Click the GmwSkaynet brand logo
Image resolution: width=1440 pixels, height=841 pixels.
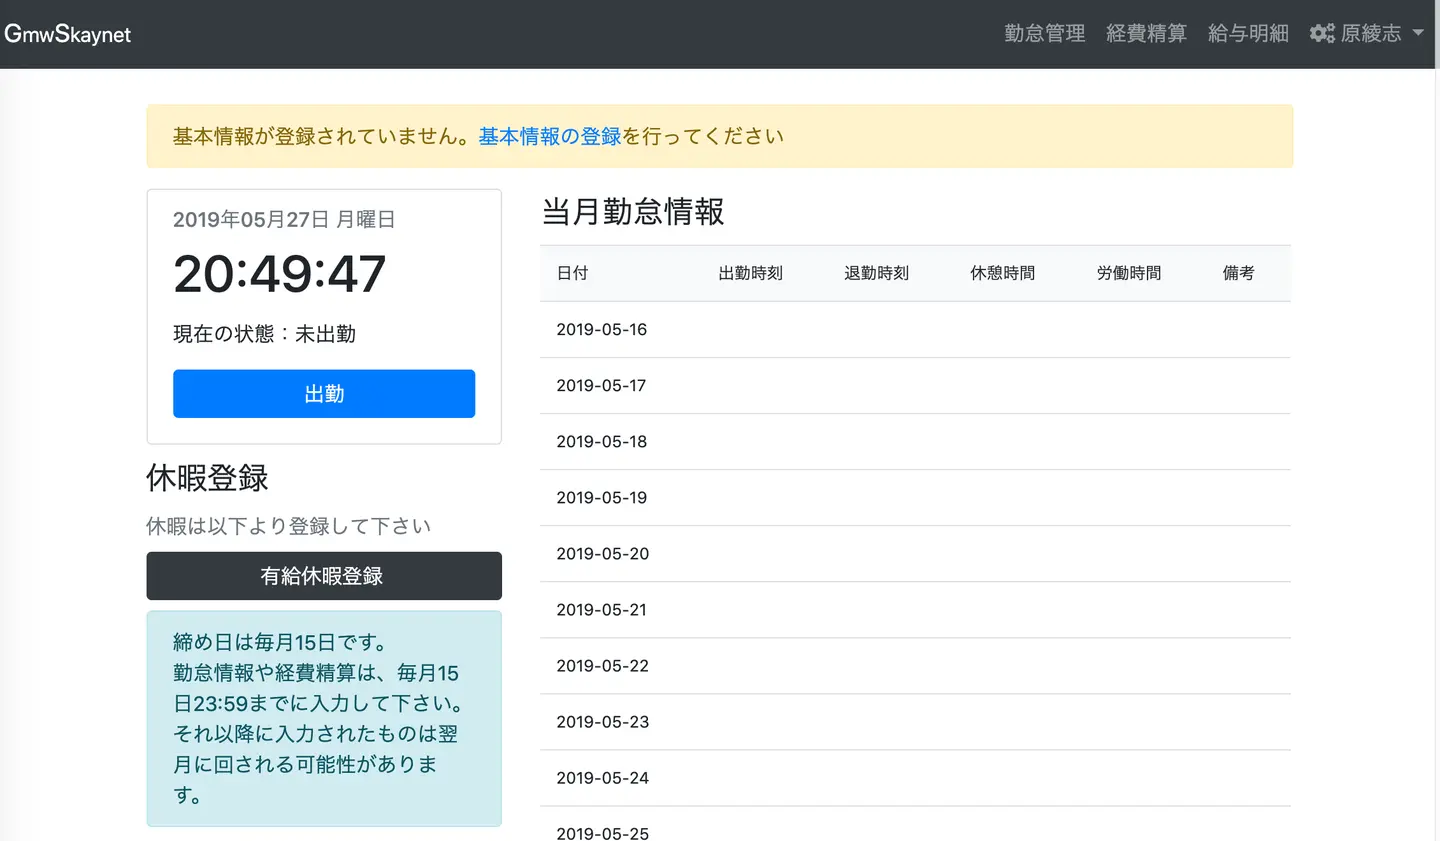coord(68,34)
